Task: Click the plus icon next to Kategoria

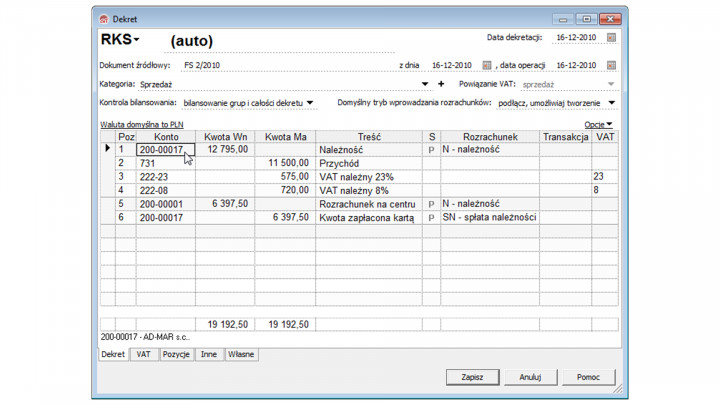Action: [x=441, y=84]
